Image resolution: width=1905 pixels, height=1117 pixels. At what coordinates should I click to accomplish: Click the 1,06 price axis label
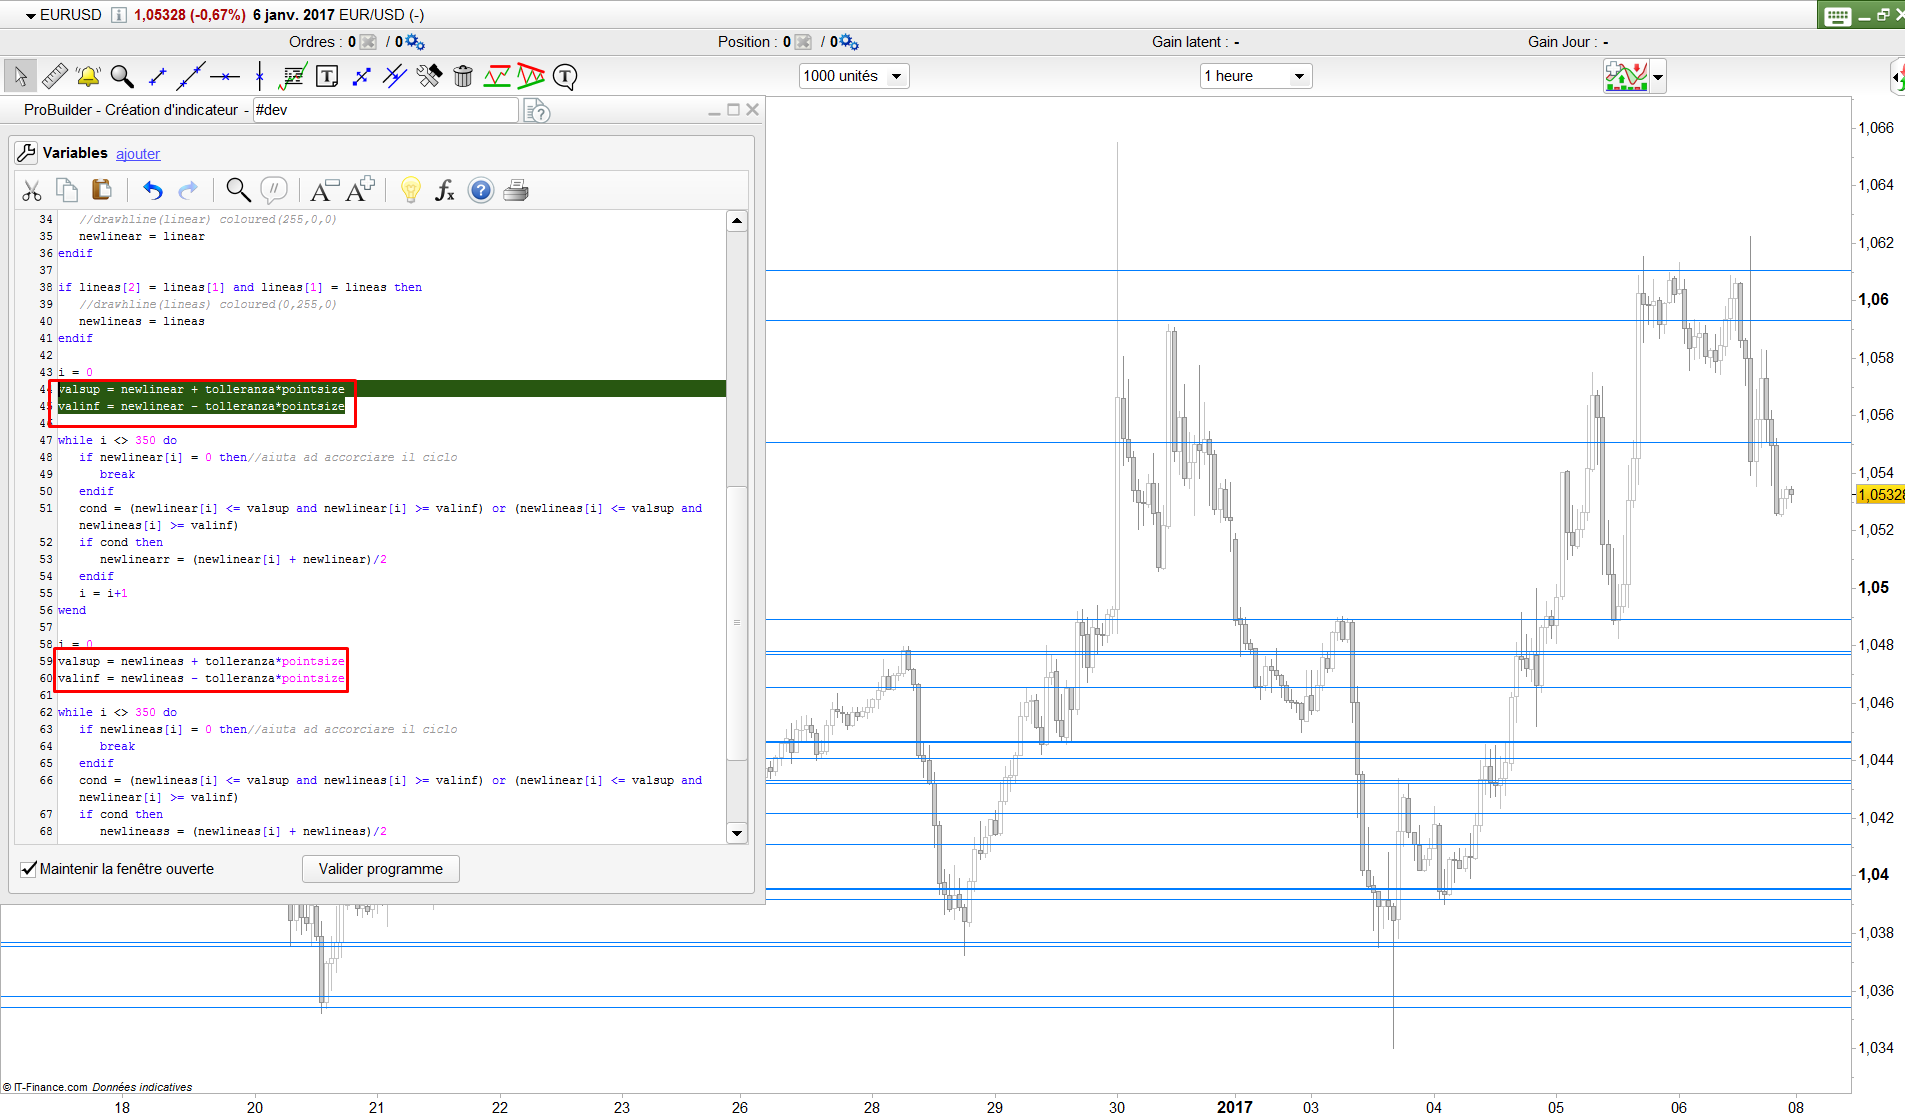1874,300
